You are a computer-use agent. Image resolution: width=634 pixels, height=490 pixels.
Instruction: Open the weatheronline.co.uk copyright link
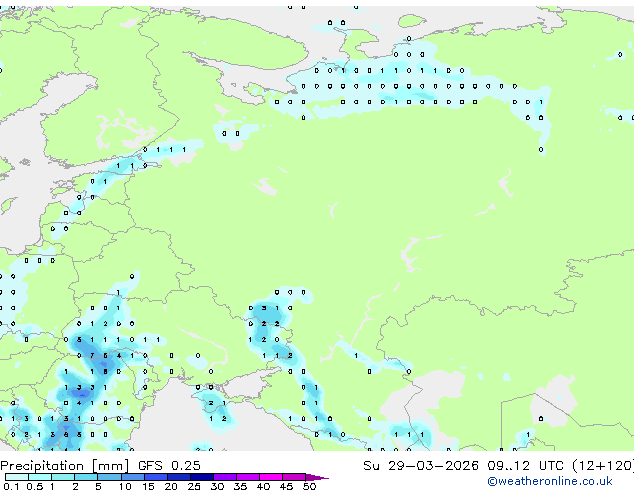pyautogui.click(x=550, y=481)
